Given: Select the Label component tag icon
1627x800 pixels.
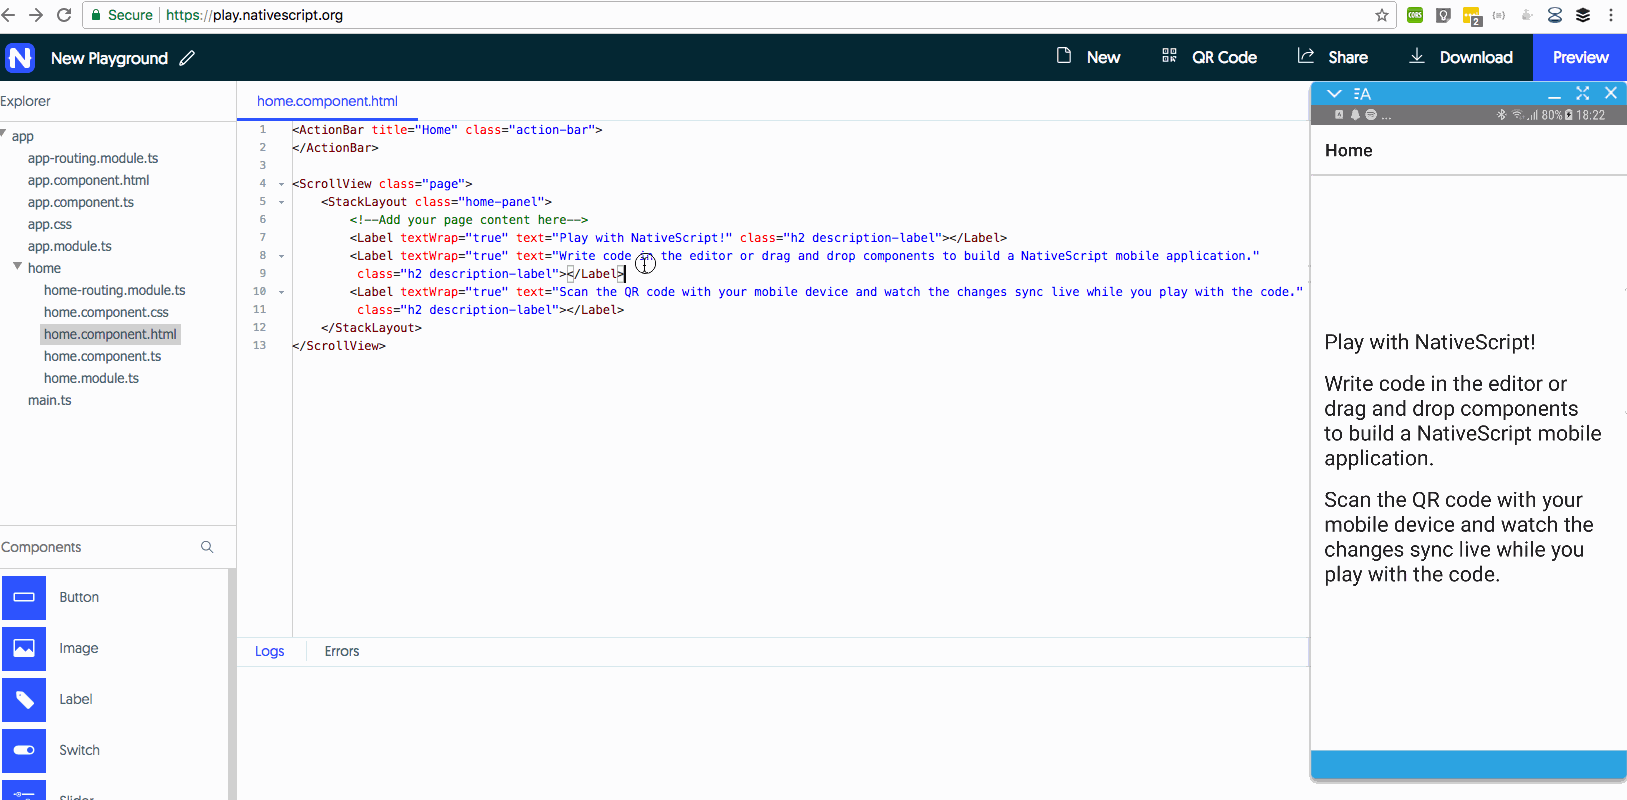Looking at the screenshot, I should pyautogui.click(x=24, y=699).
